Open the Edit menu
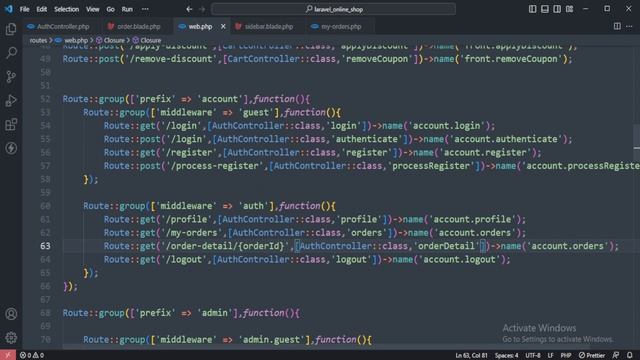 tap(42, 9)
